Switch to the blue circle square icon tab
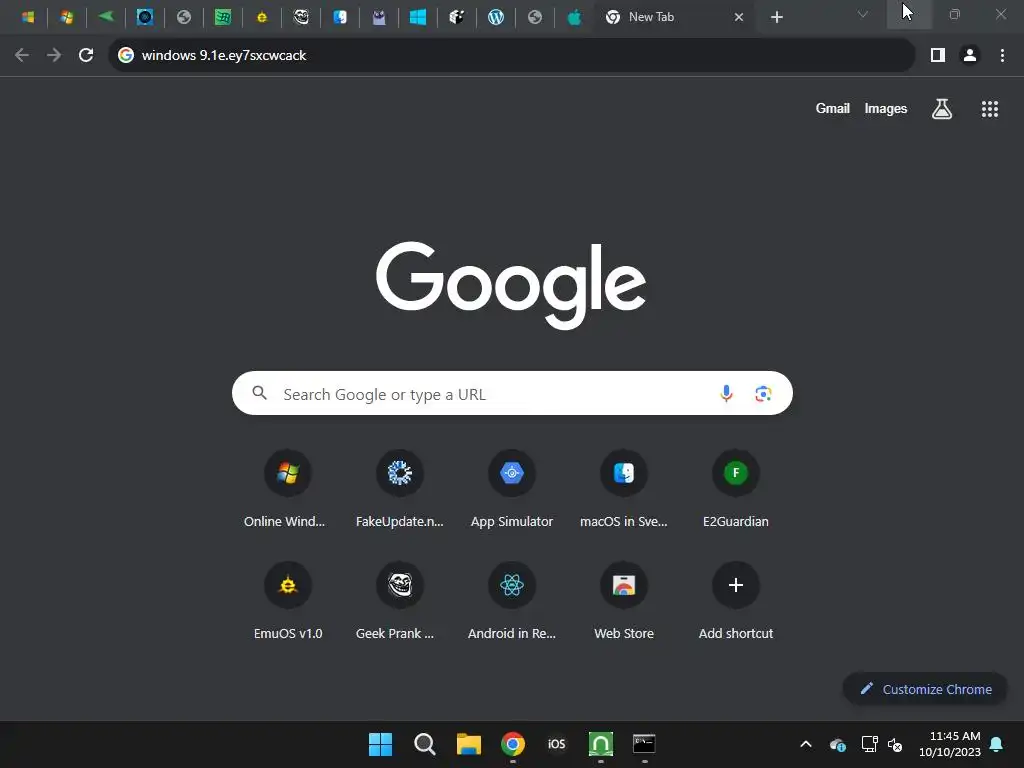The height and width of the screenshot is (768, 1024). tap(145, 17)
